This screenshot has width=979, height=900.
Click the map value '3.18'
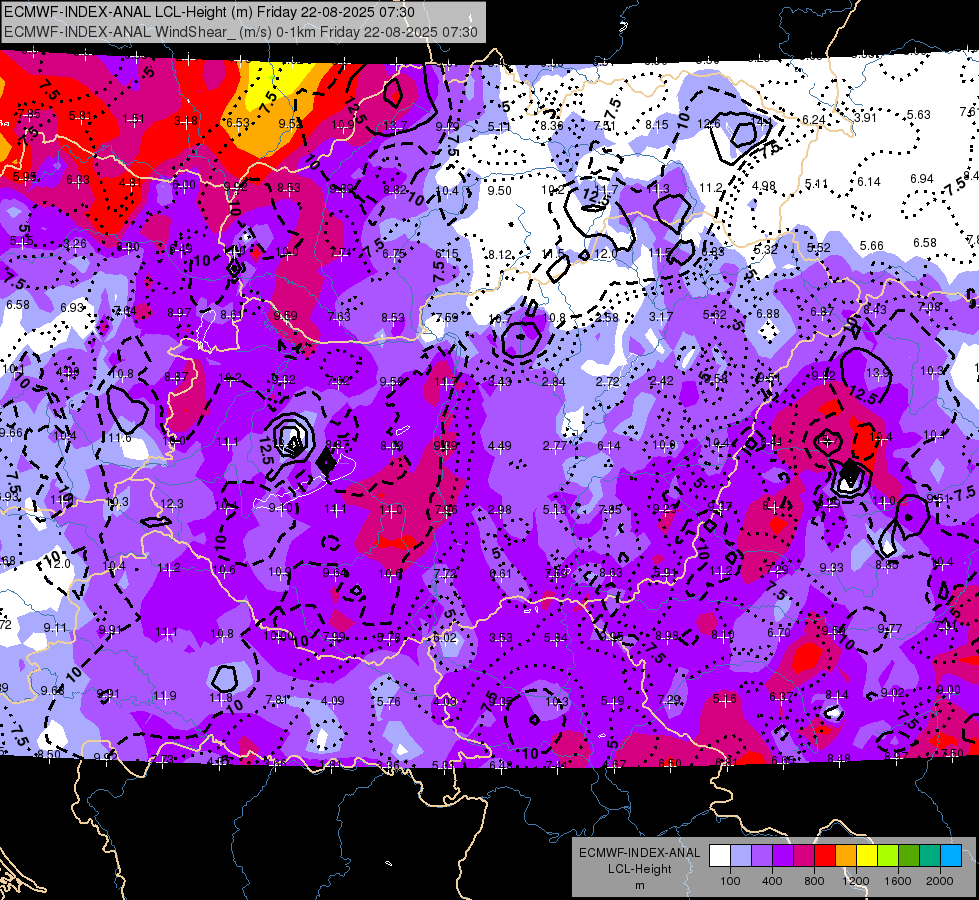coord(186,121)
